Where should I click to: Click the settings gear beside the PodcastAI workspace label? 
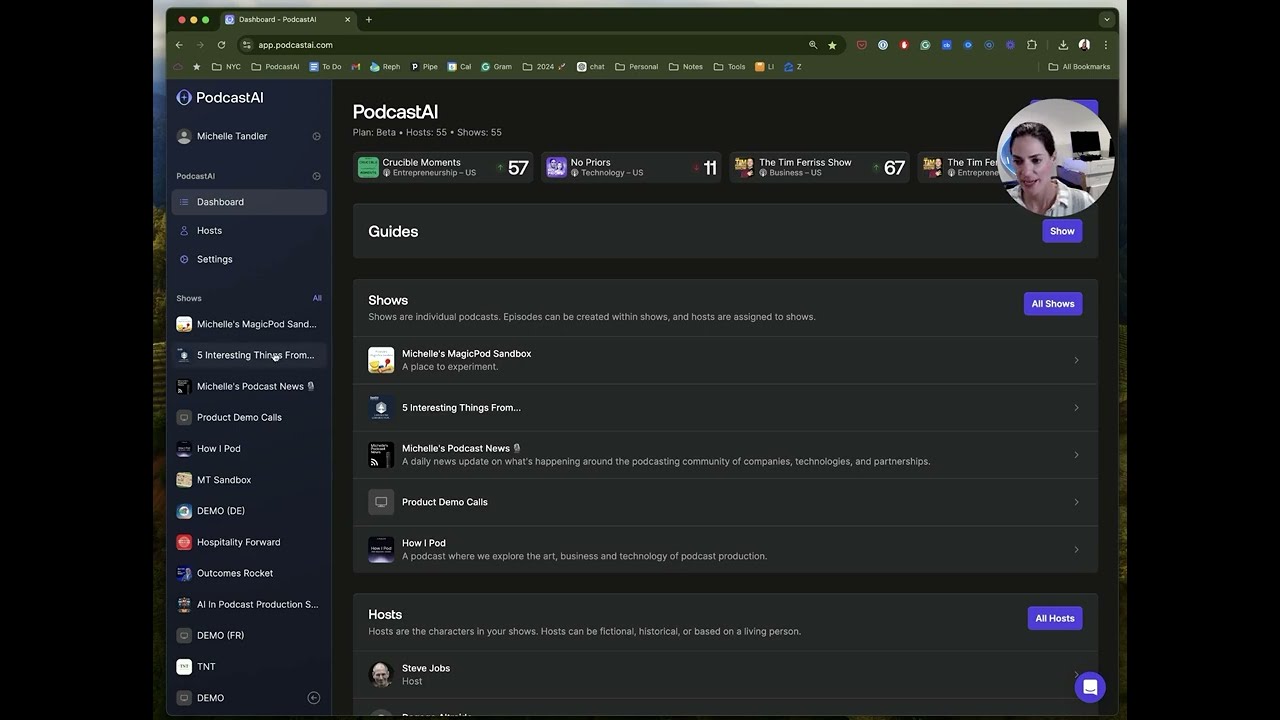(316, 176)
